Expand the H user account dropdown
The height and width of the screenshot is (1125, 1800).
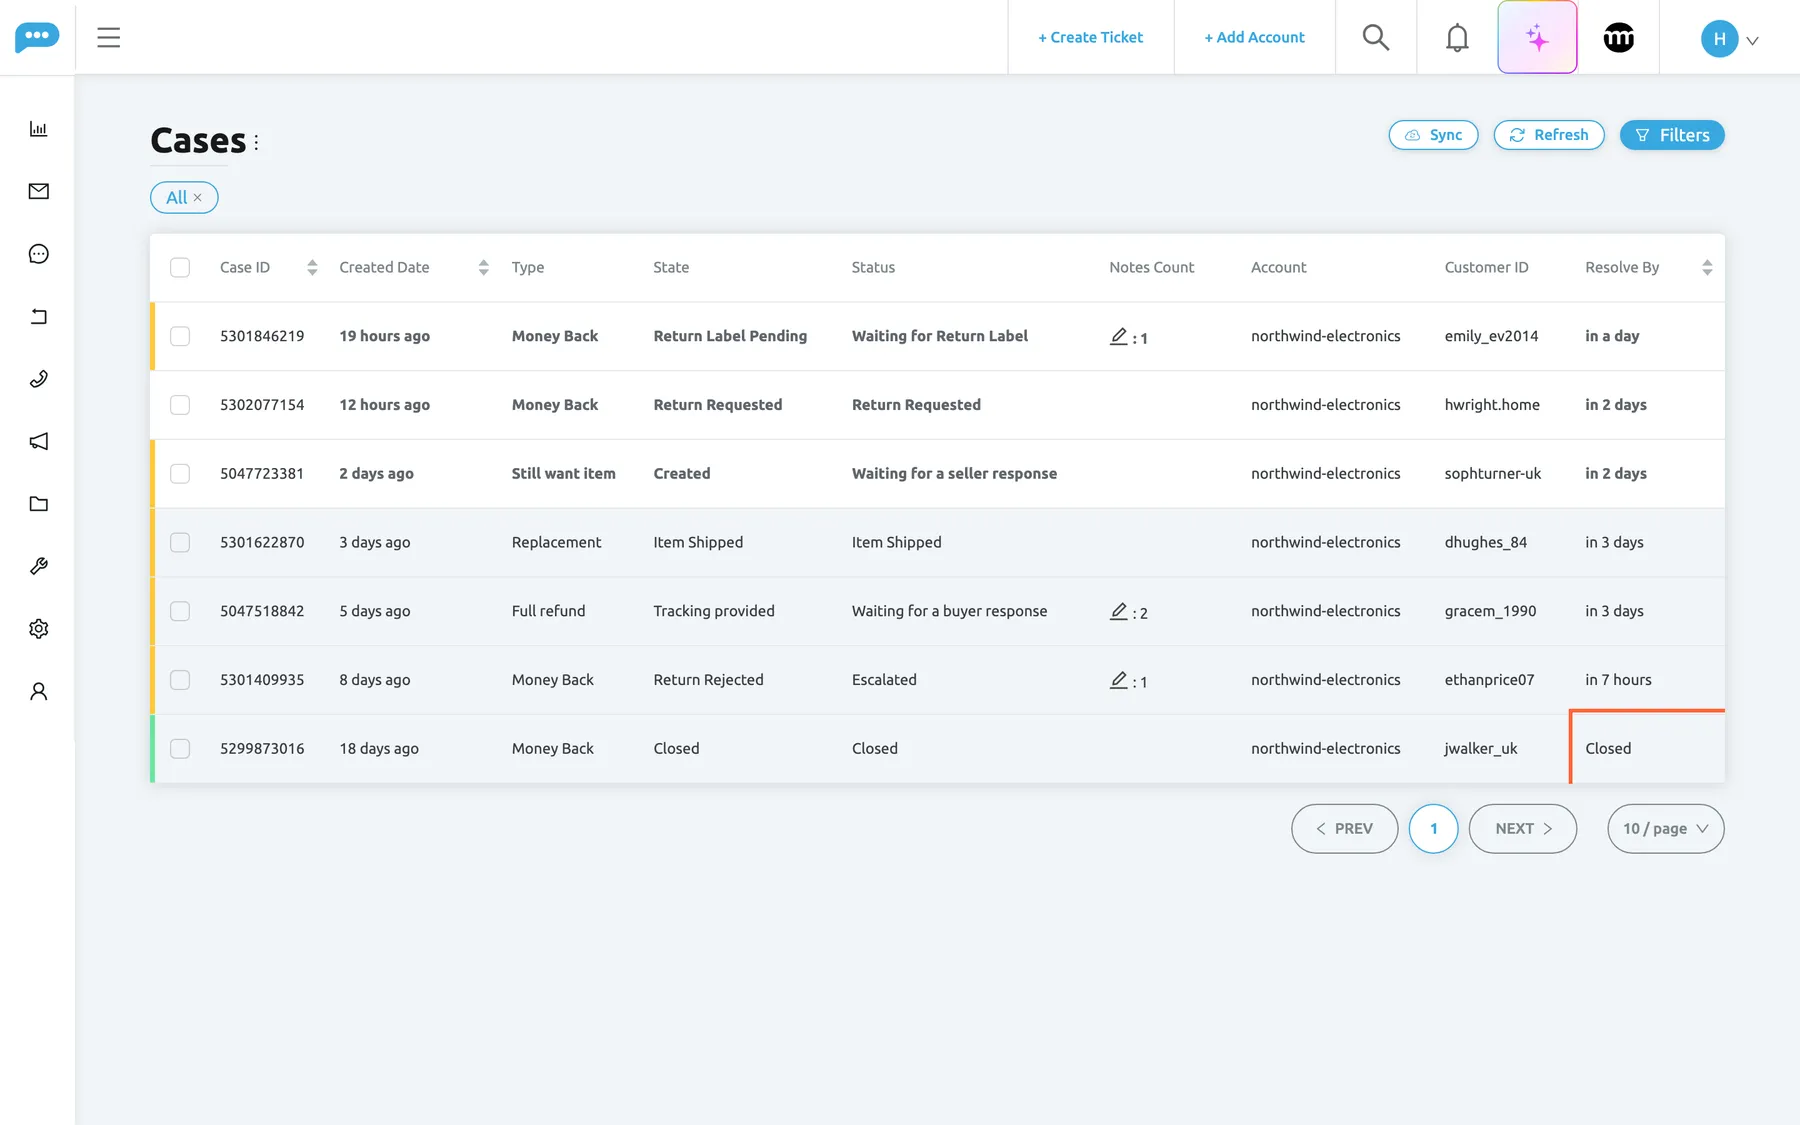point(1729,39)
